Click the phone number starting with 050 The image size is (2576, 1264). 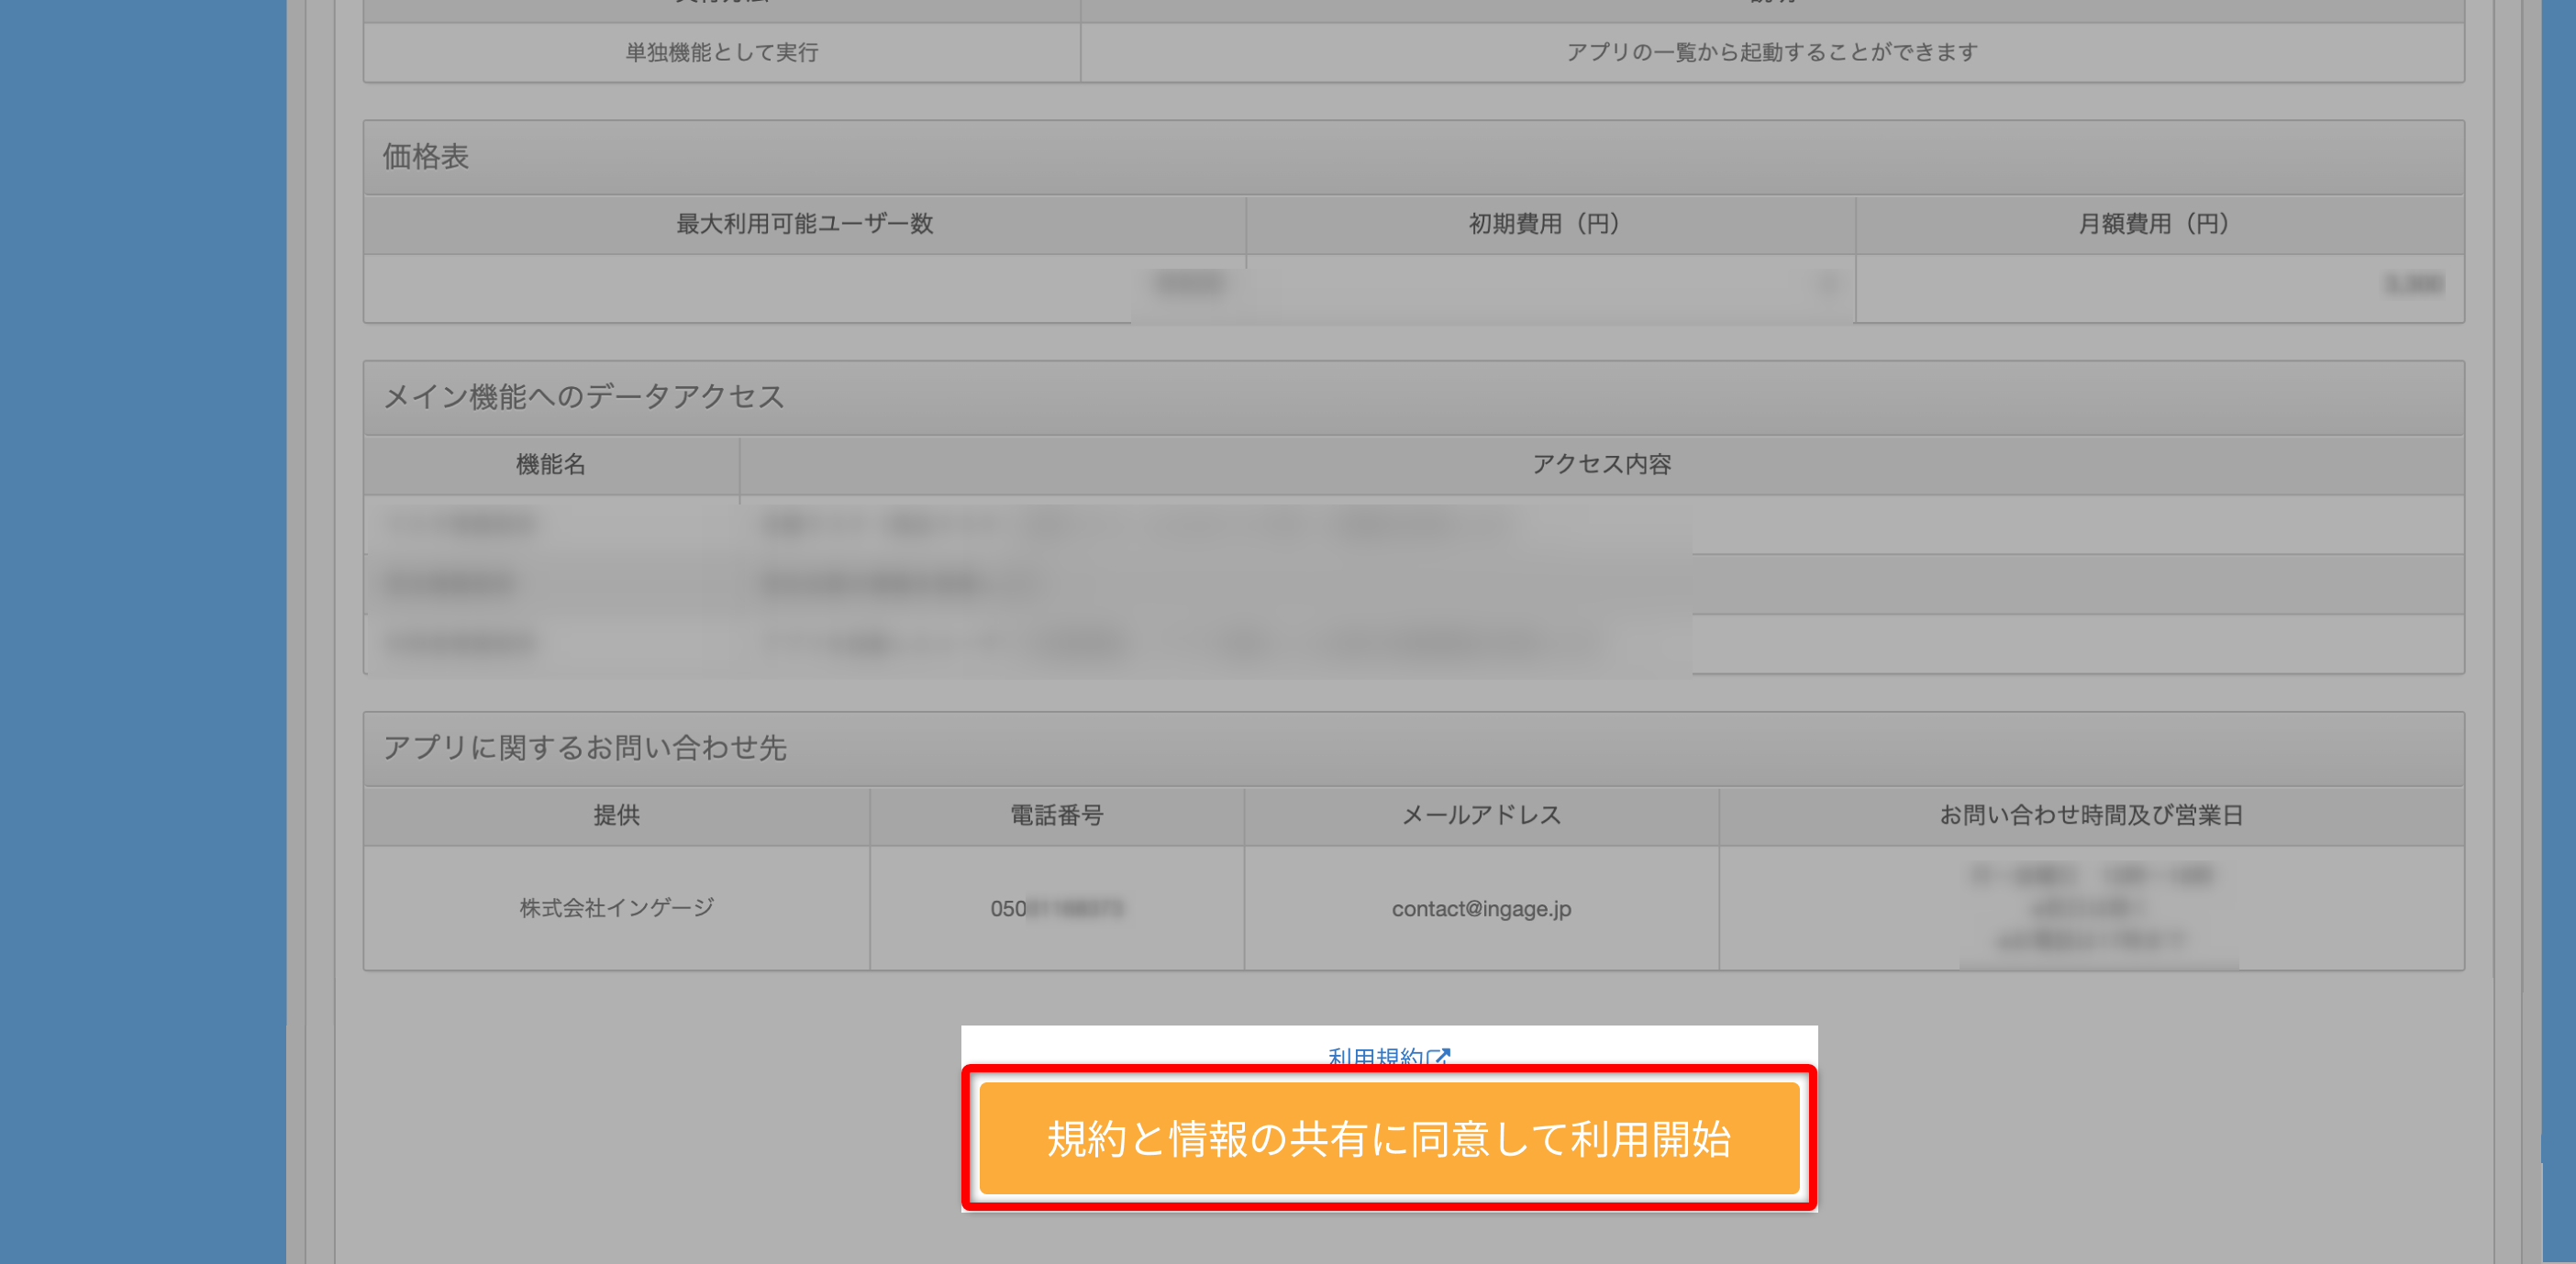pos(1056,908)
